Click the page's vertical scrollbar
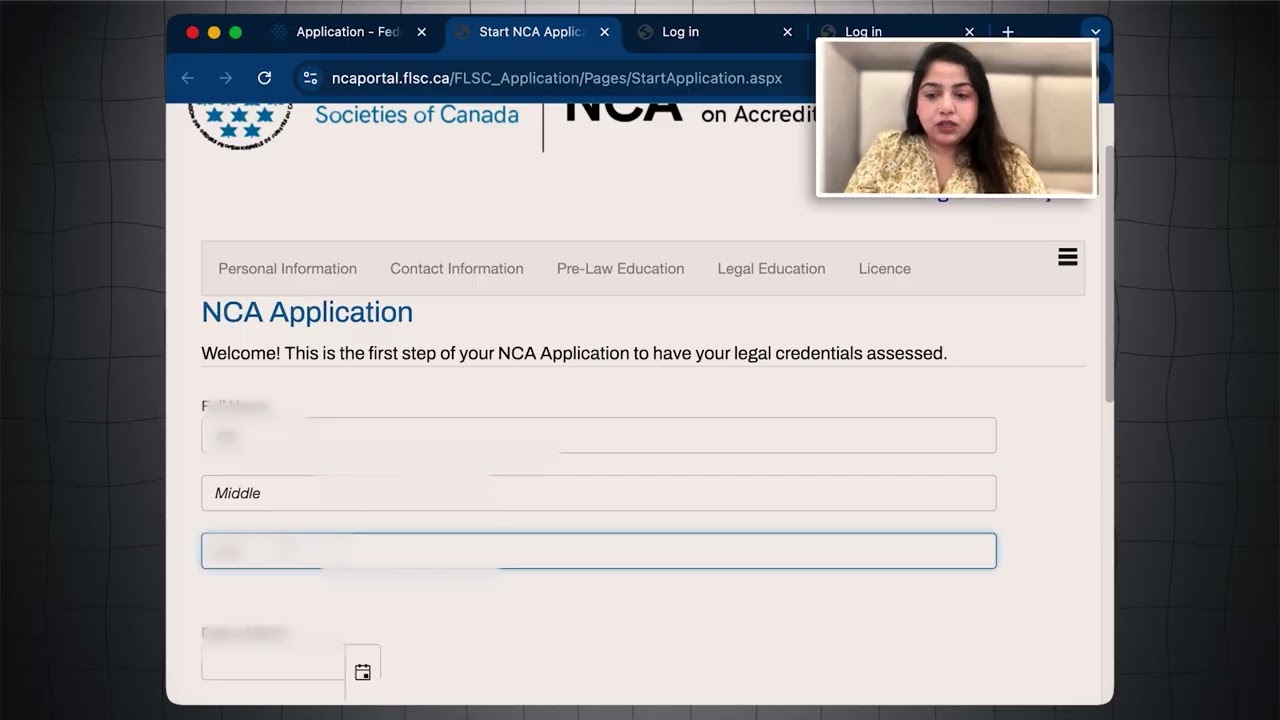 pyautogui.click(x=1108, y=274)
